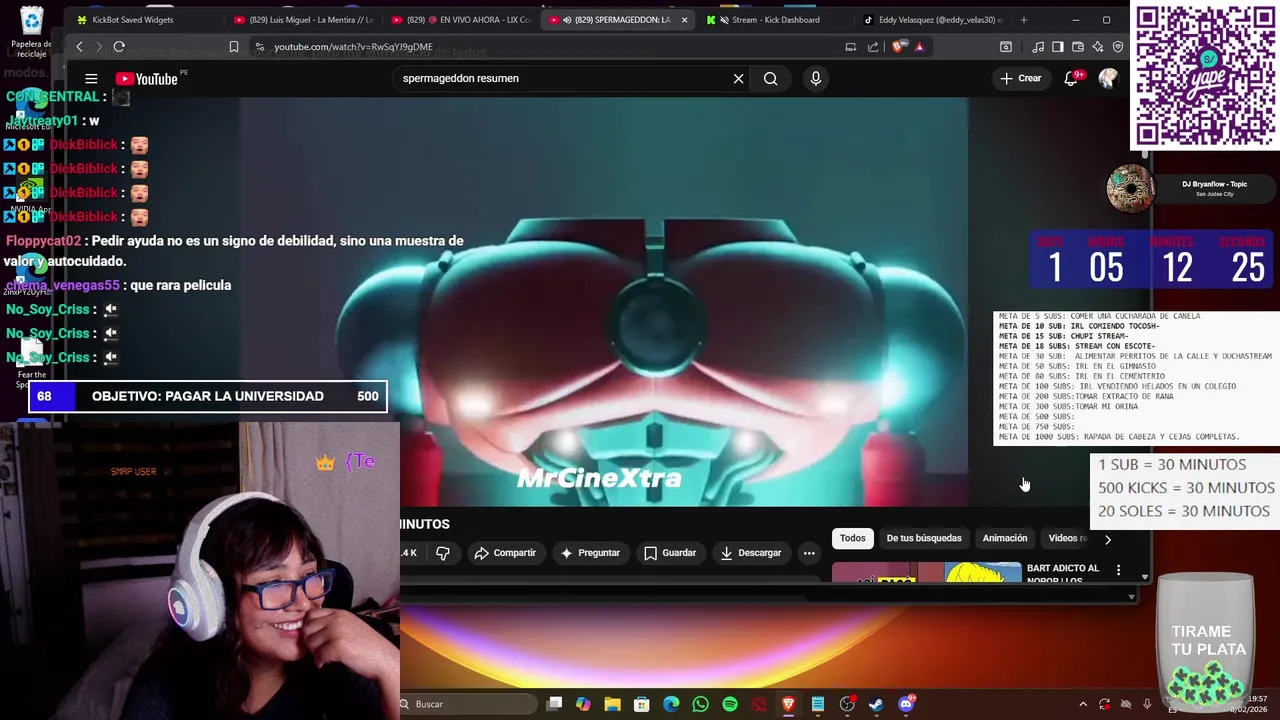Open File Explorer from the taskbar
The height and width of the screenshot is (720, 1280).
point(612,704)
